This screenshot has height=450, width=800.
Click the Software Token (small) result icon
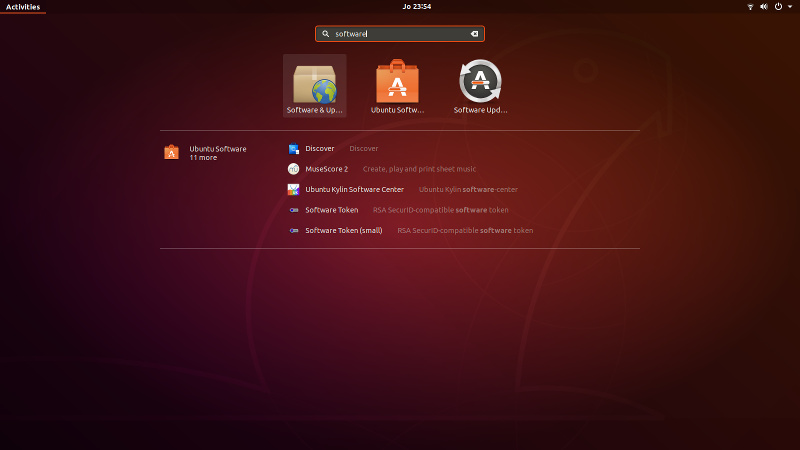(293, 231)
